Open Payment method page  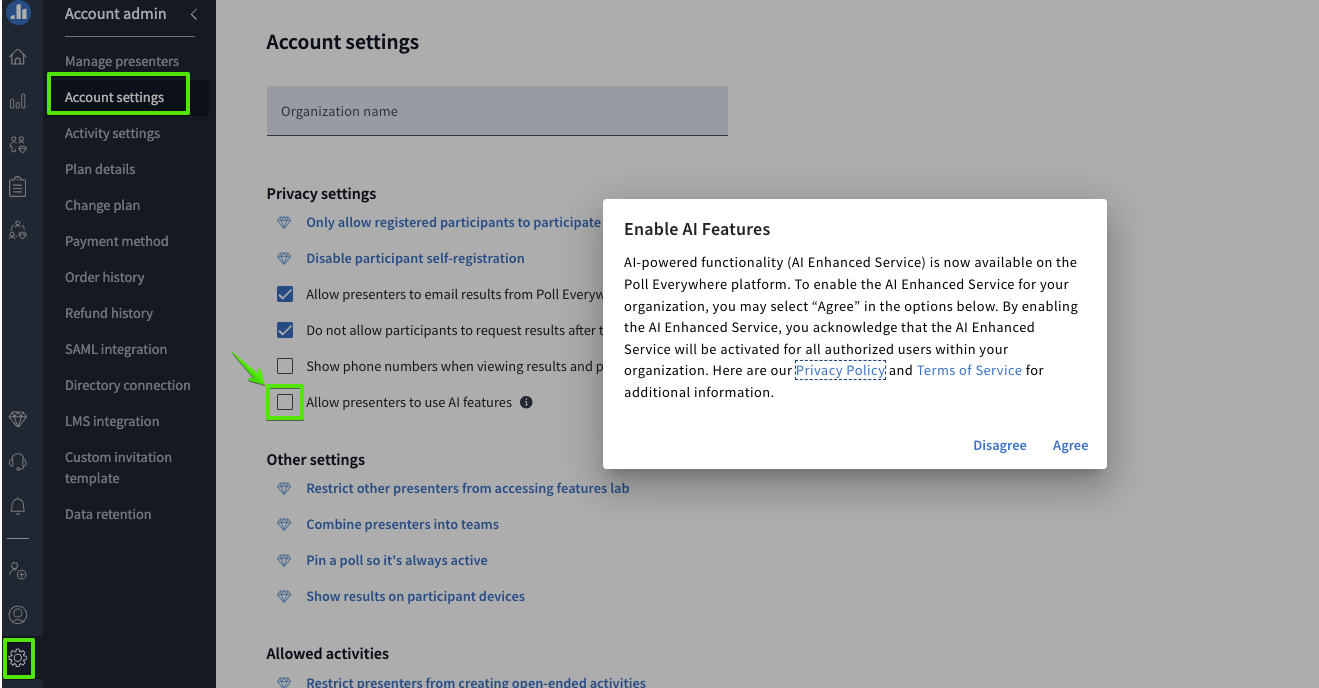coord(116,241)
